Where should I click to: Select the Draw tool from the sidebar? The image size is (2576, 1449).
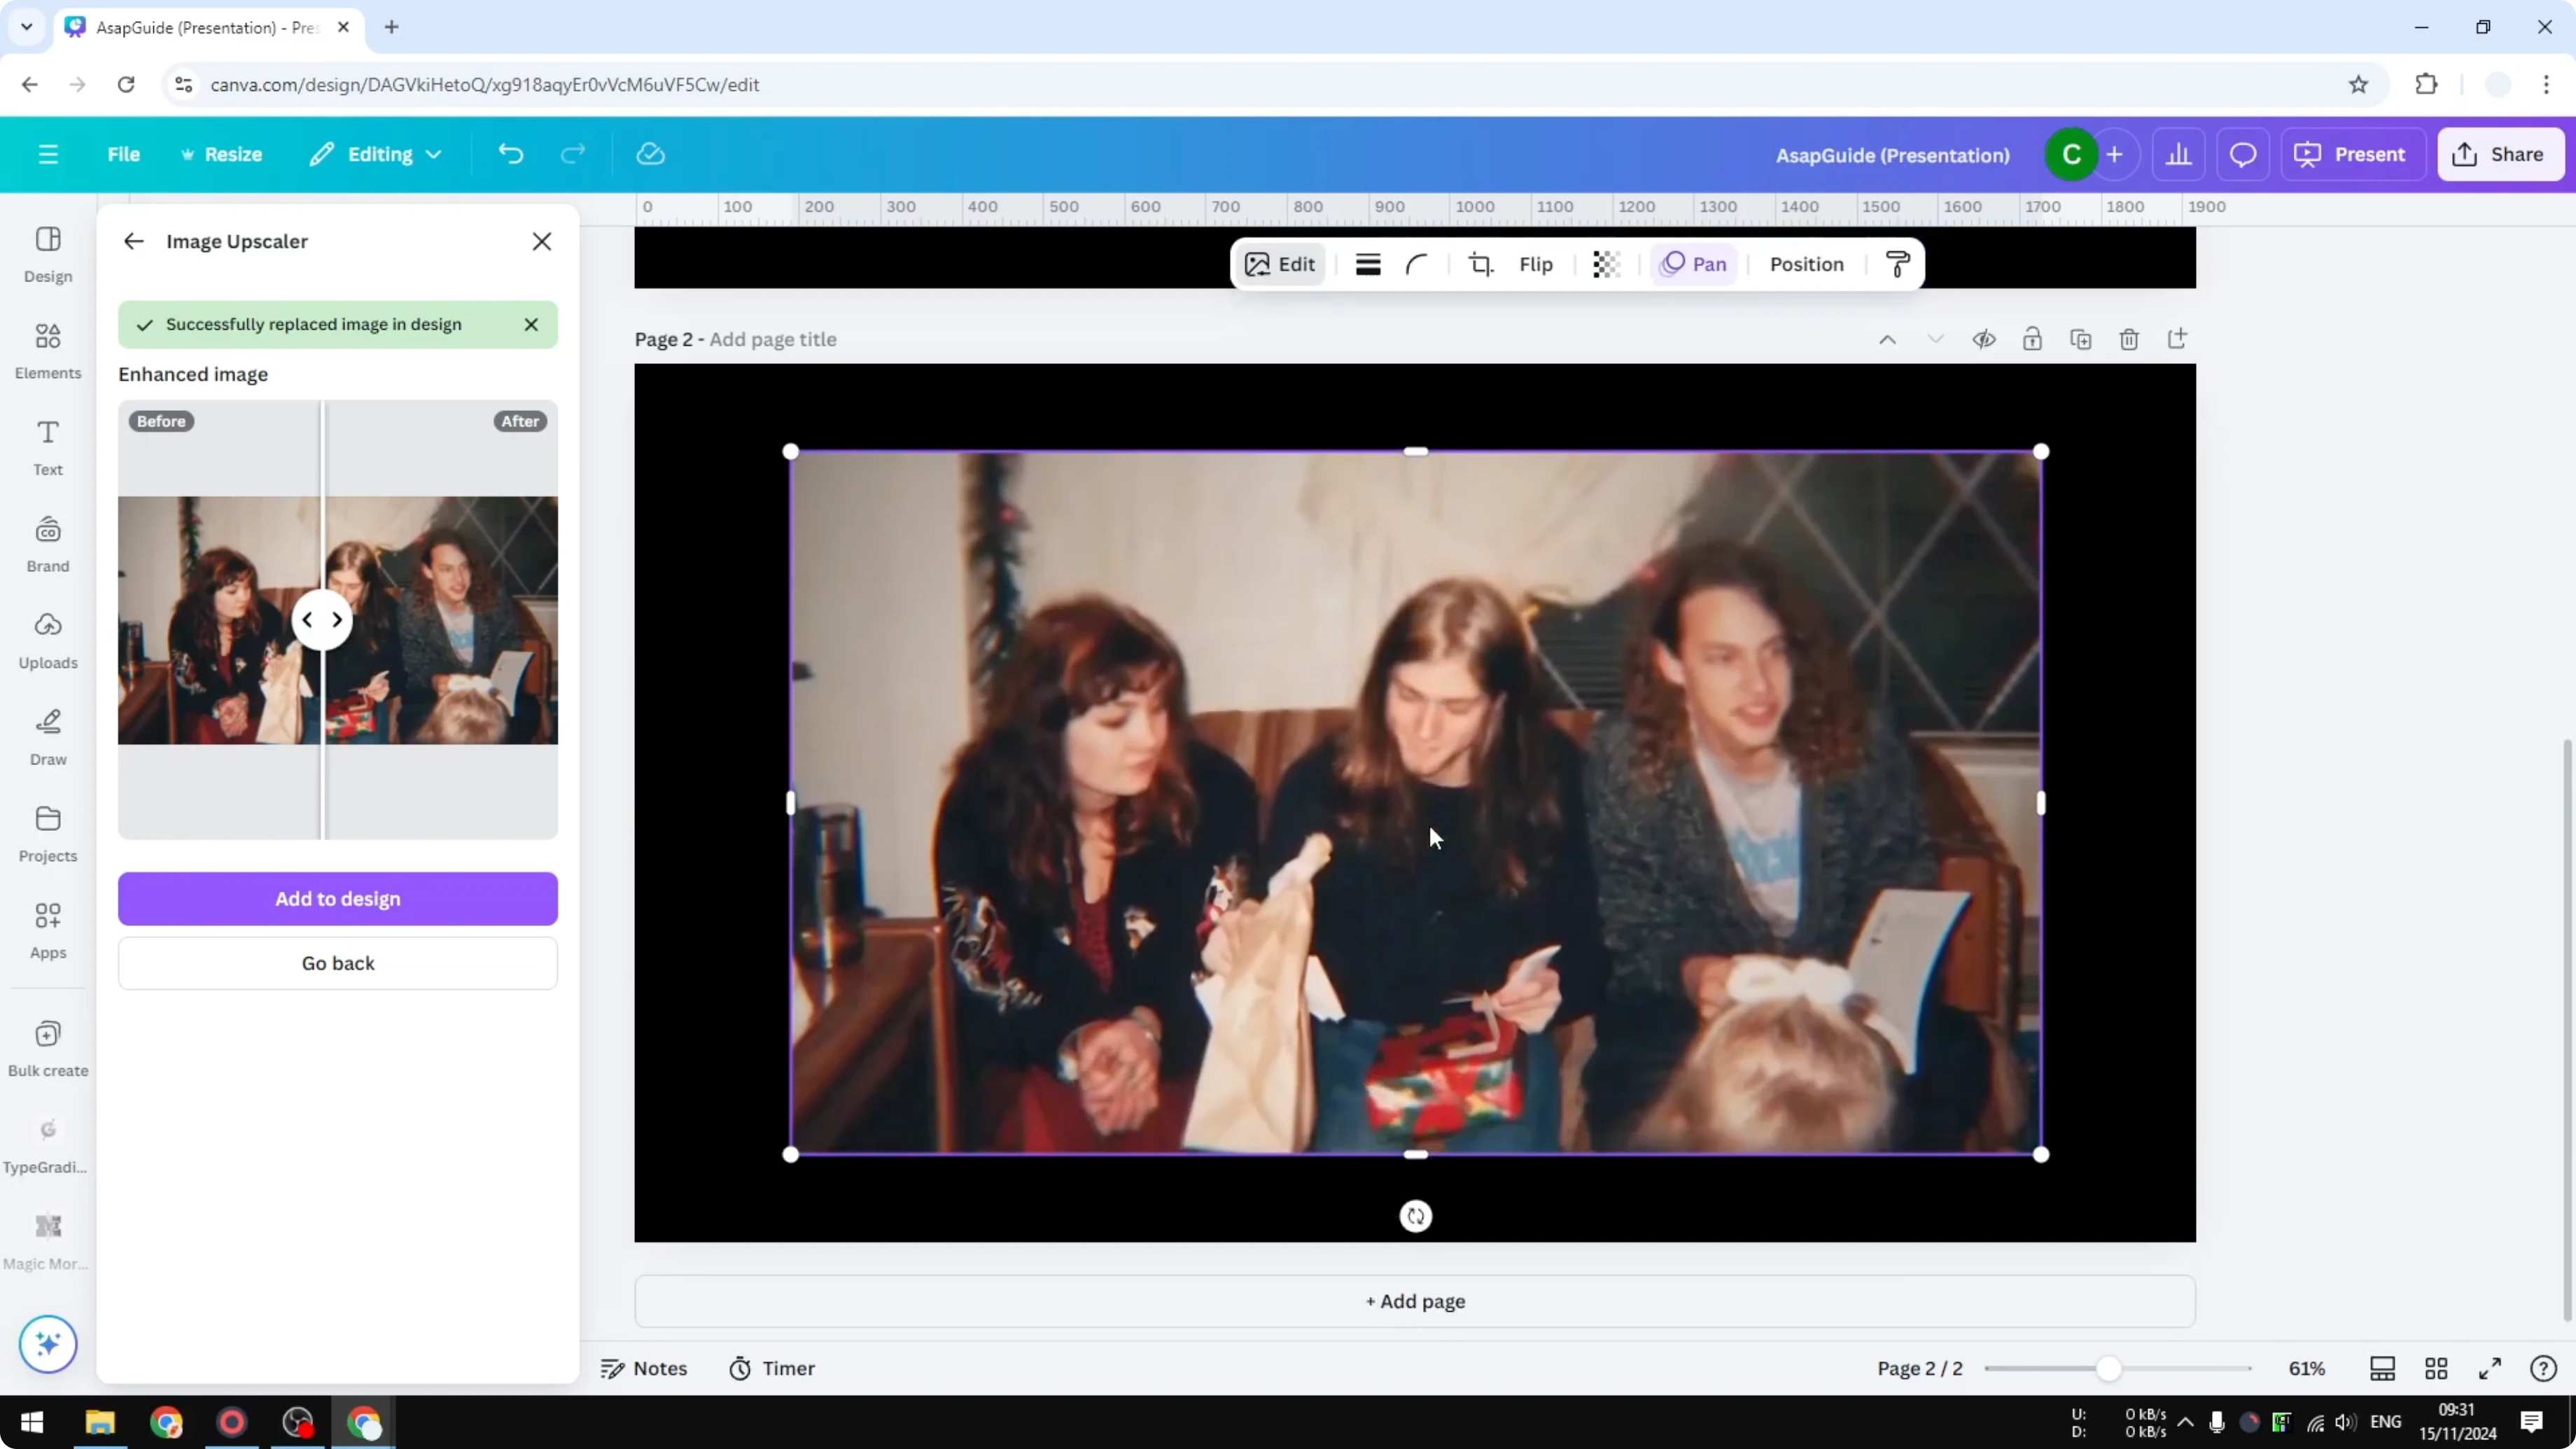click(x=47, y=736)
